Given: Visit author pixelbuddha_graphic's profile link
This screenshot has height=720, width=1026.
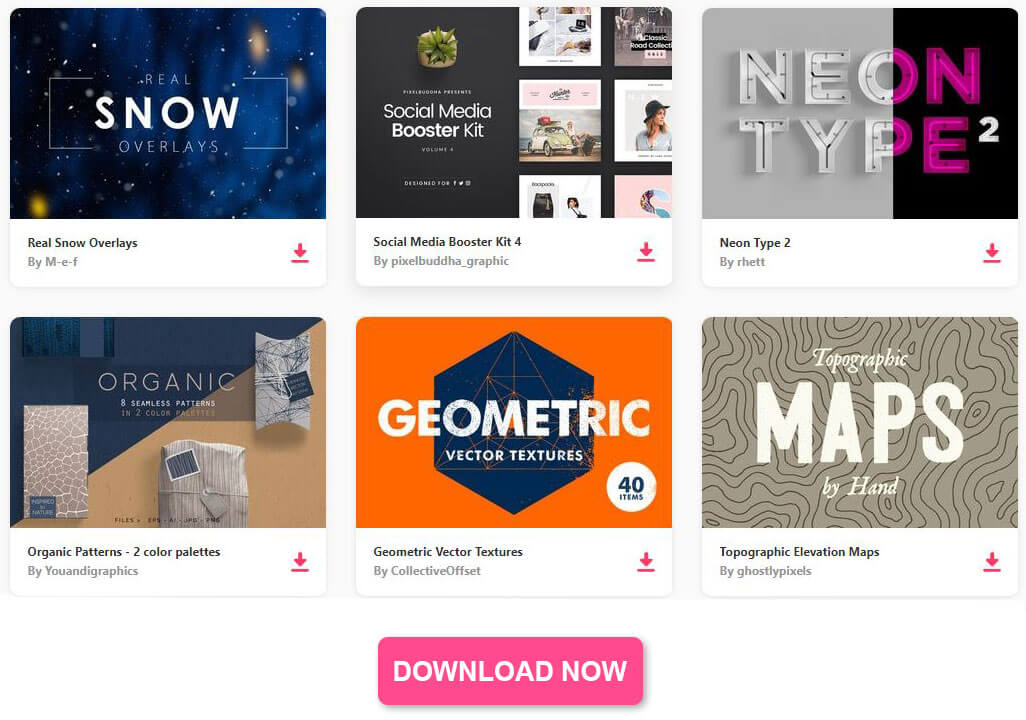Looking at the screenshot, I should (x=450, y=261).
